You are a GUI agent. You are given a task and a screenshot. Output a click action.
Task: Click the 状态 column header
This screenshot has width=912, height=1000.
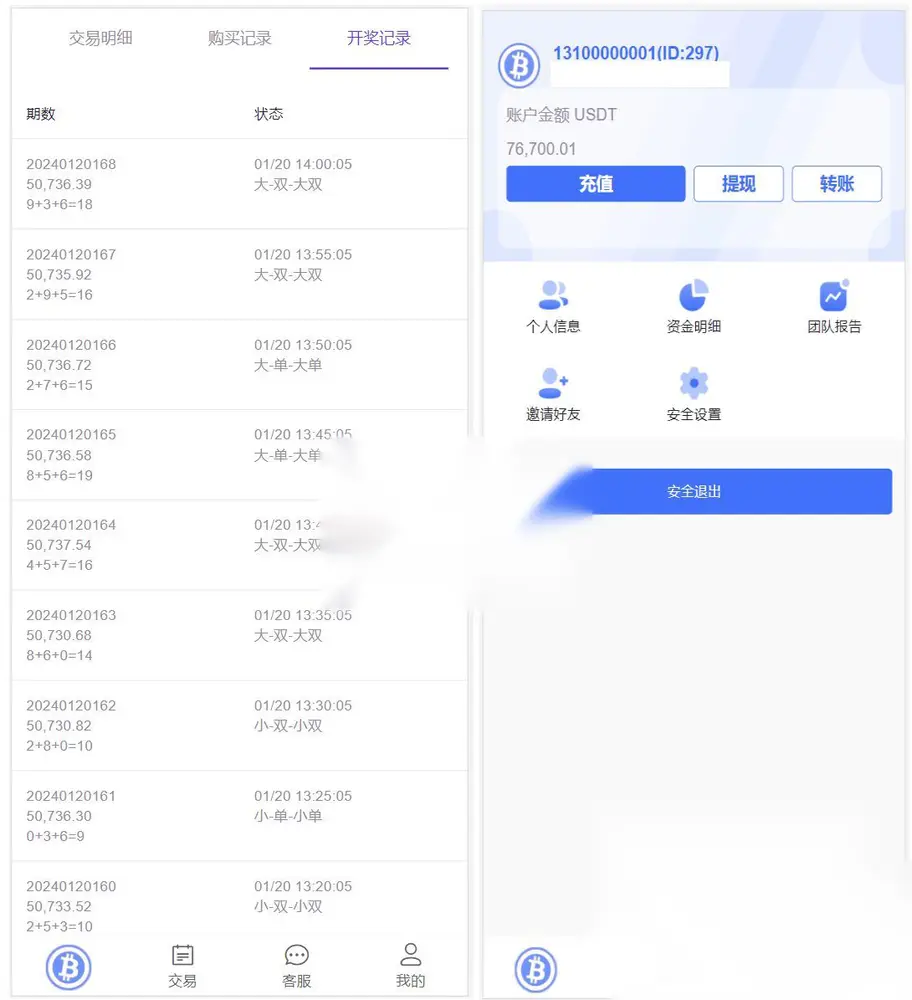coord(268,114)
